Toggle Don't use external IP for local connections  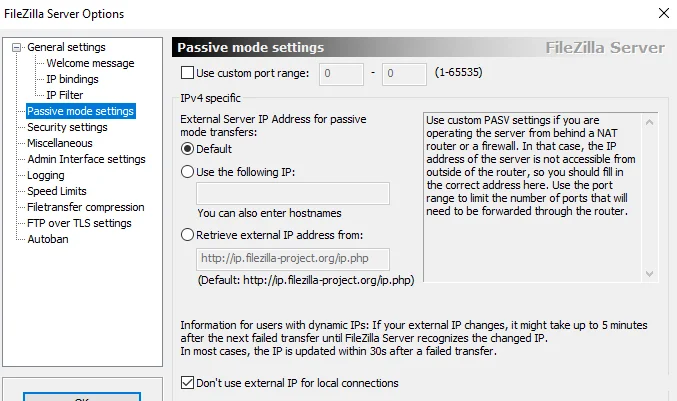click(x=188, y=383)
